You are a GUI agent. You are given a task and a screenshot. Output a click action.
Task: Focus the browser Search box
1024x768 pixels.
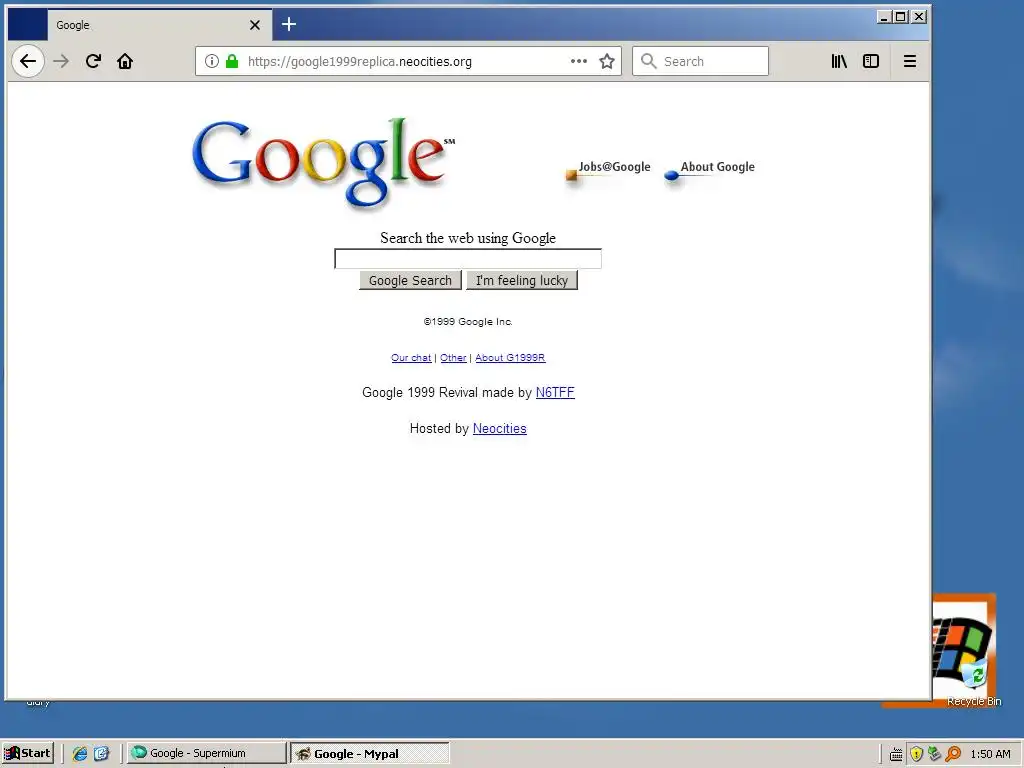tap(700, 61)
